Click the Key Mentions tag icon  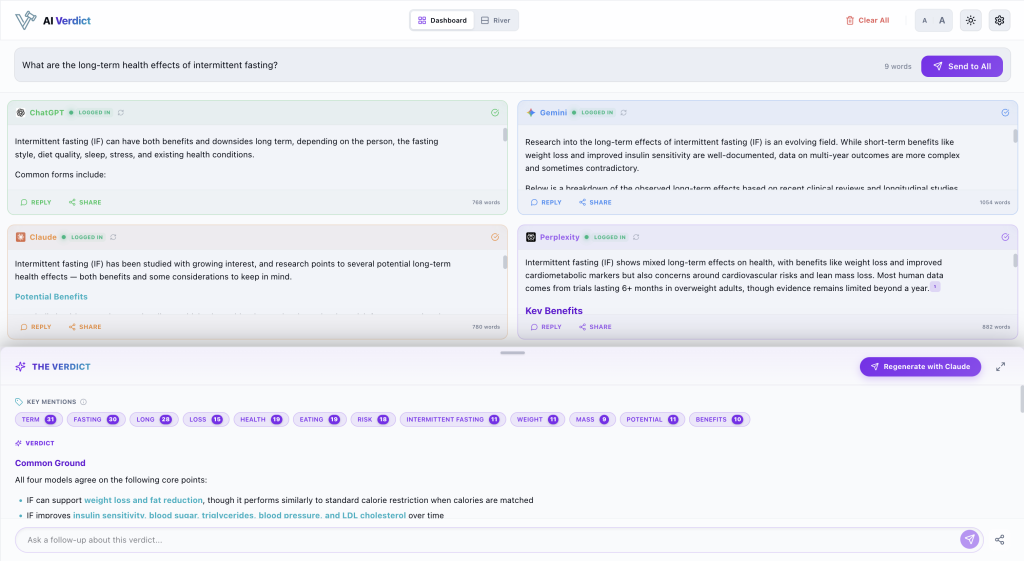pyautogui.click(x=19, y=402)
